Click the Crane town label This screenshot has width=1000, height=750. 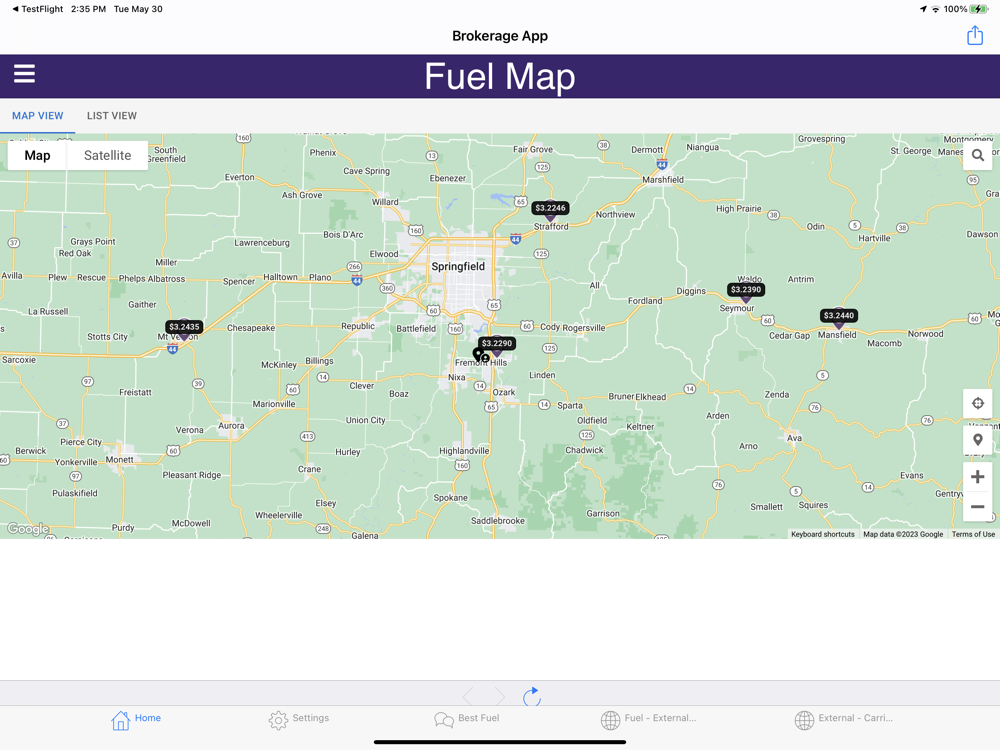tap(309, 469)
